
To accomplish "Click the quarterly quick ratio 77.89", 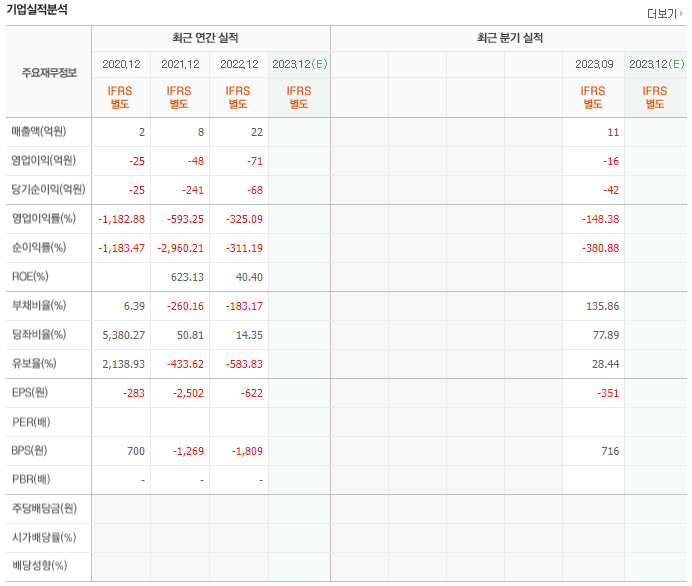I will (x=606, y=335).
